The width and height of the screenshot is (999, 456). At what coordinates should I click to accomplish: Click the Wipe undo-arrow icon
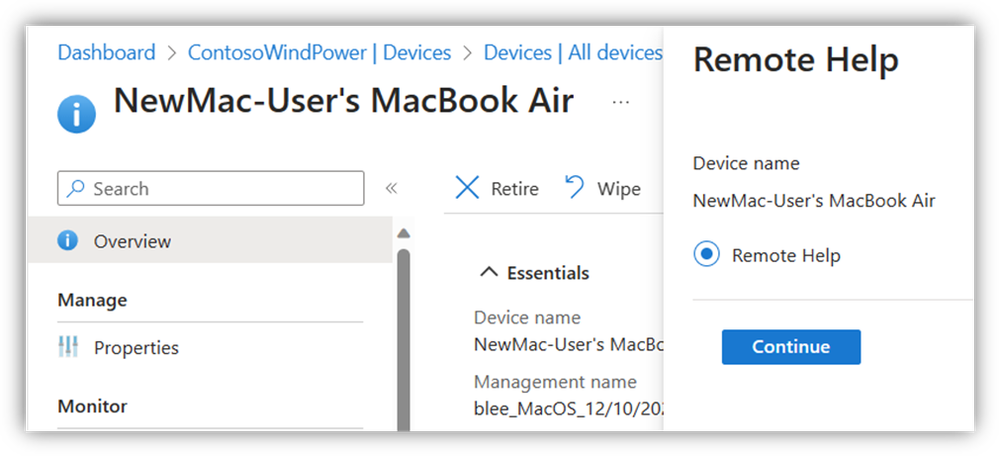(575, 188)
